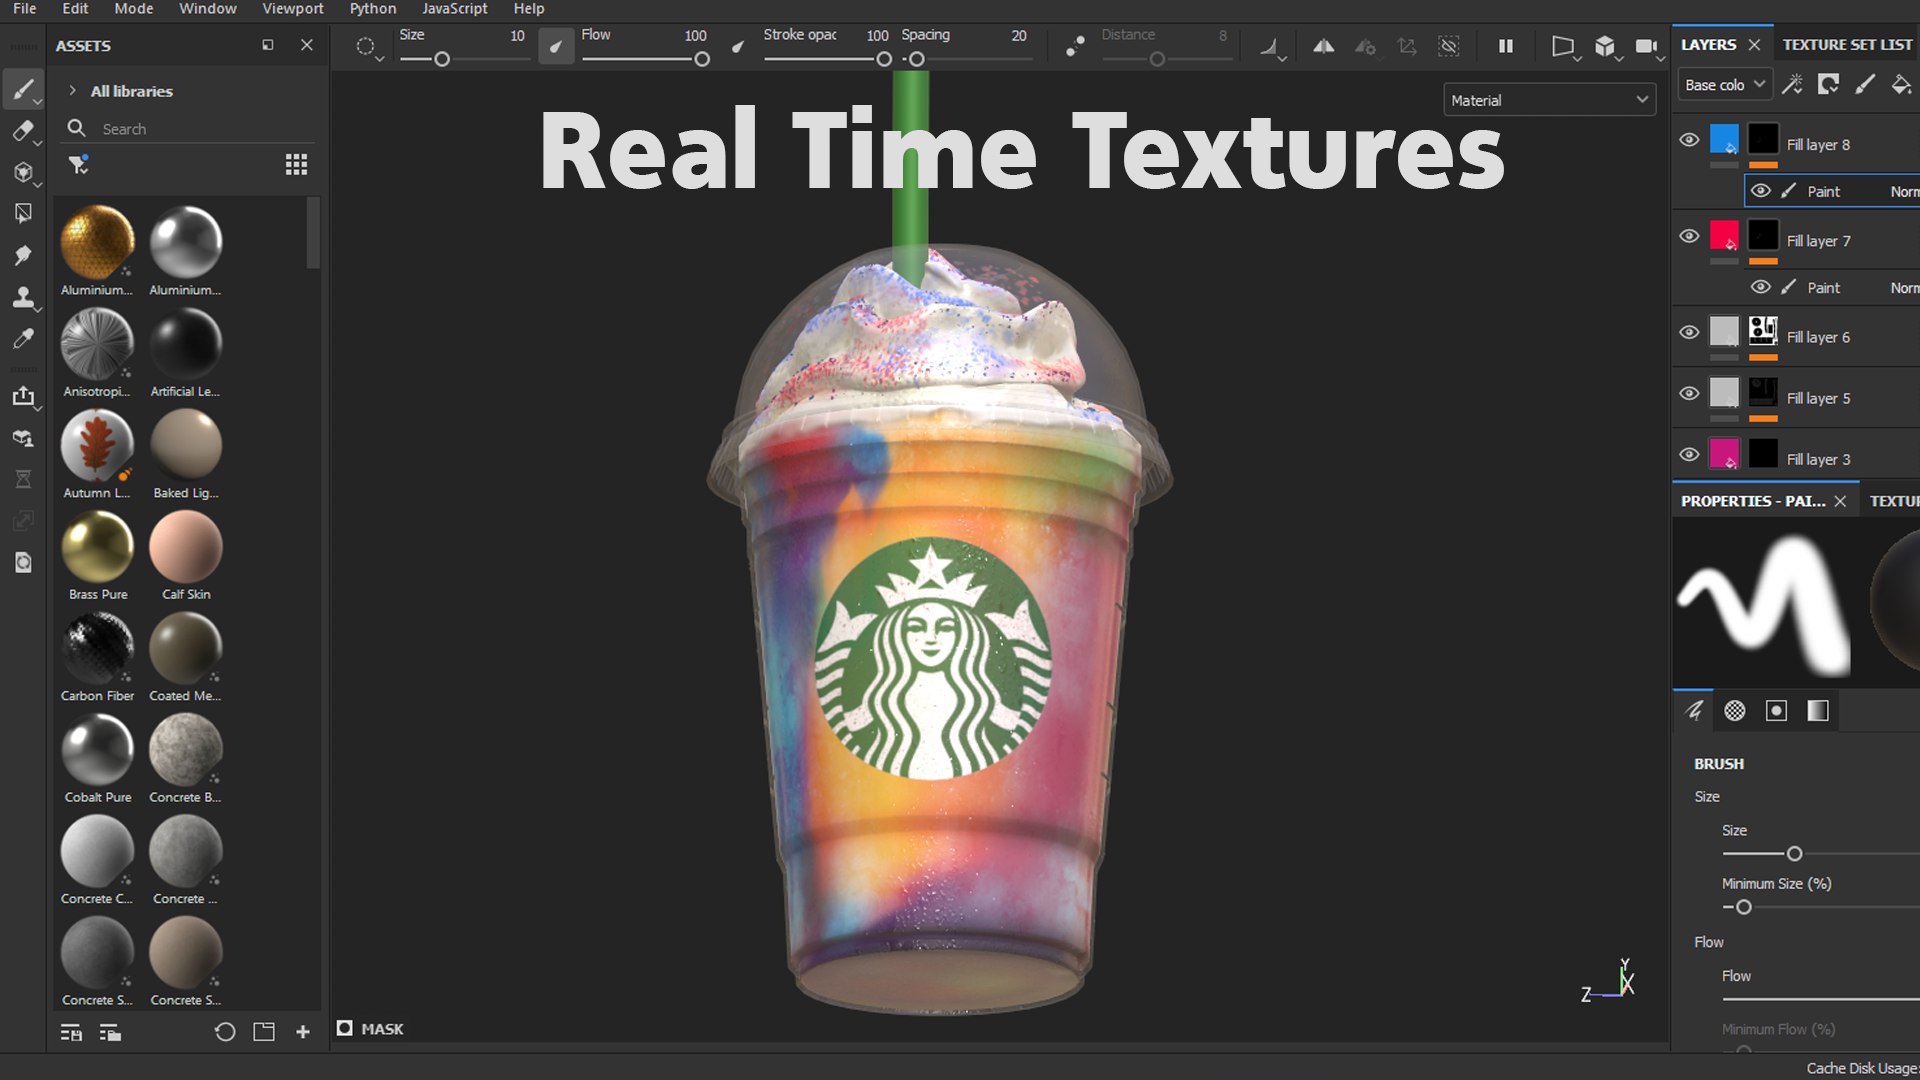The width and height of the screenshot is (1920, 1080).
Task: Hide Fill layer 3
Action: pos(1689,454)
